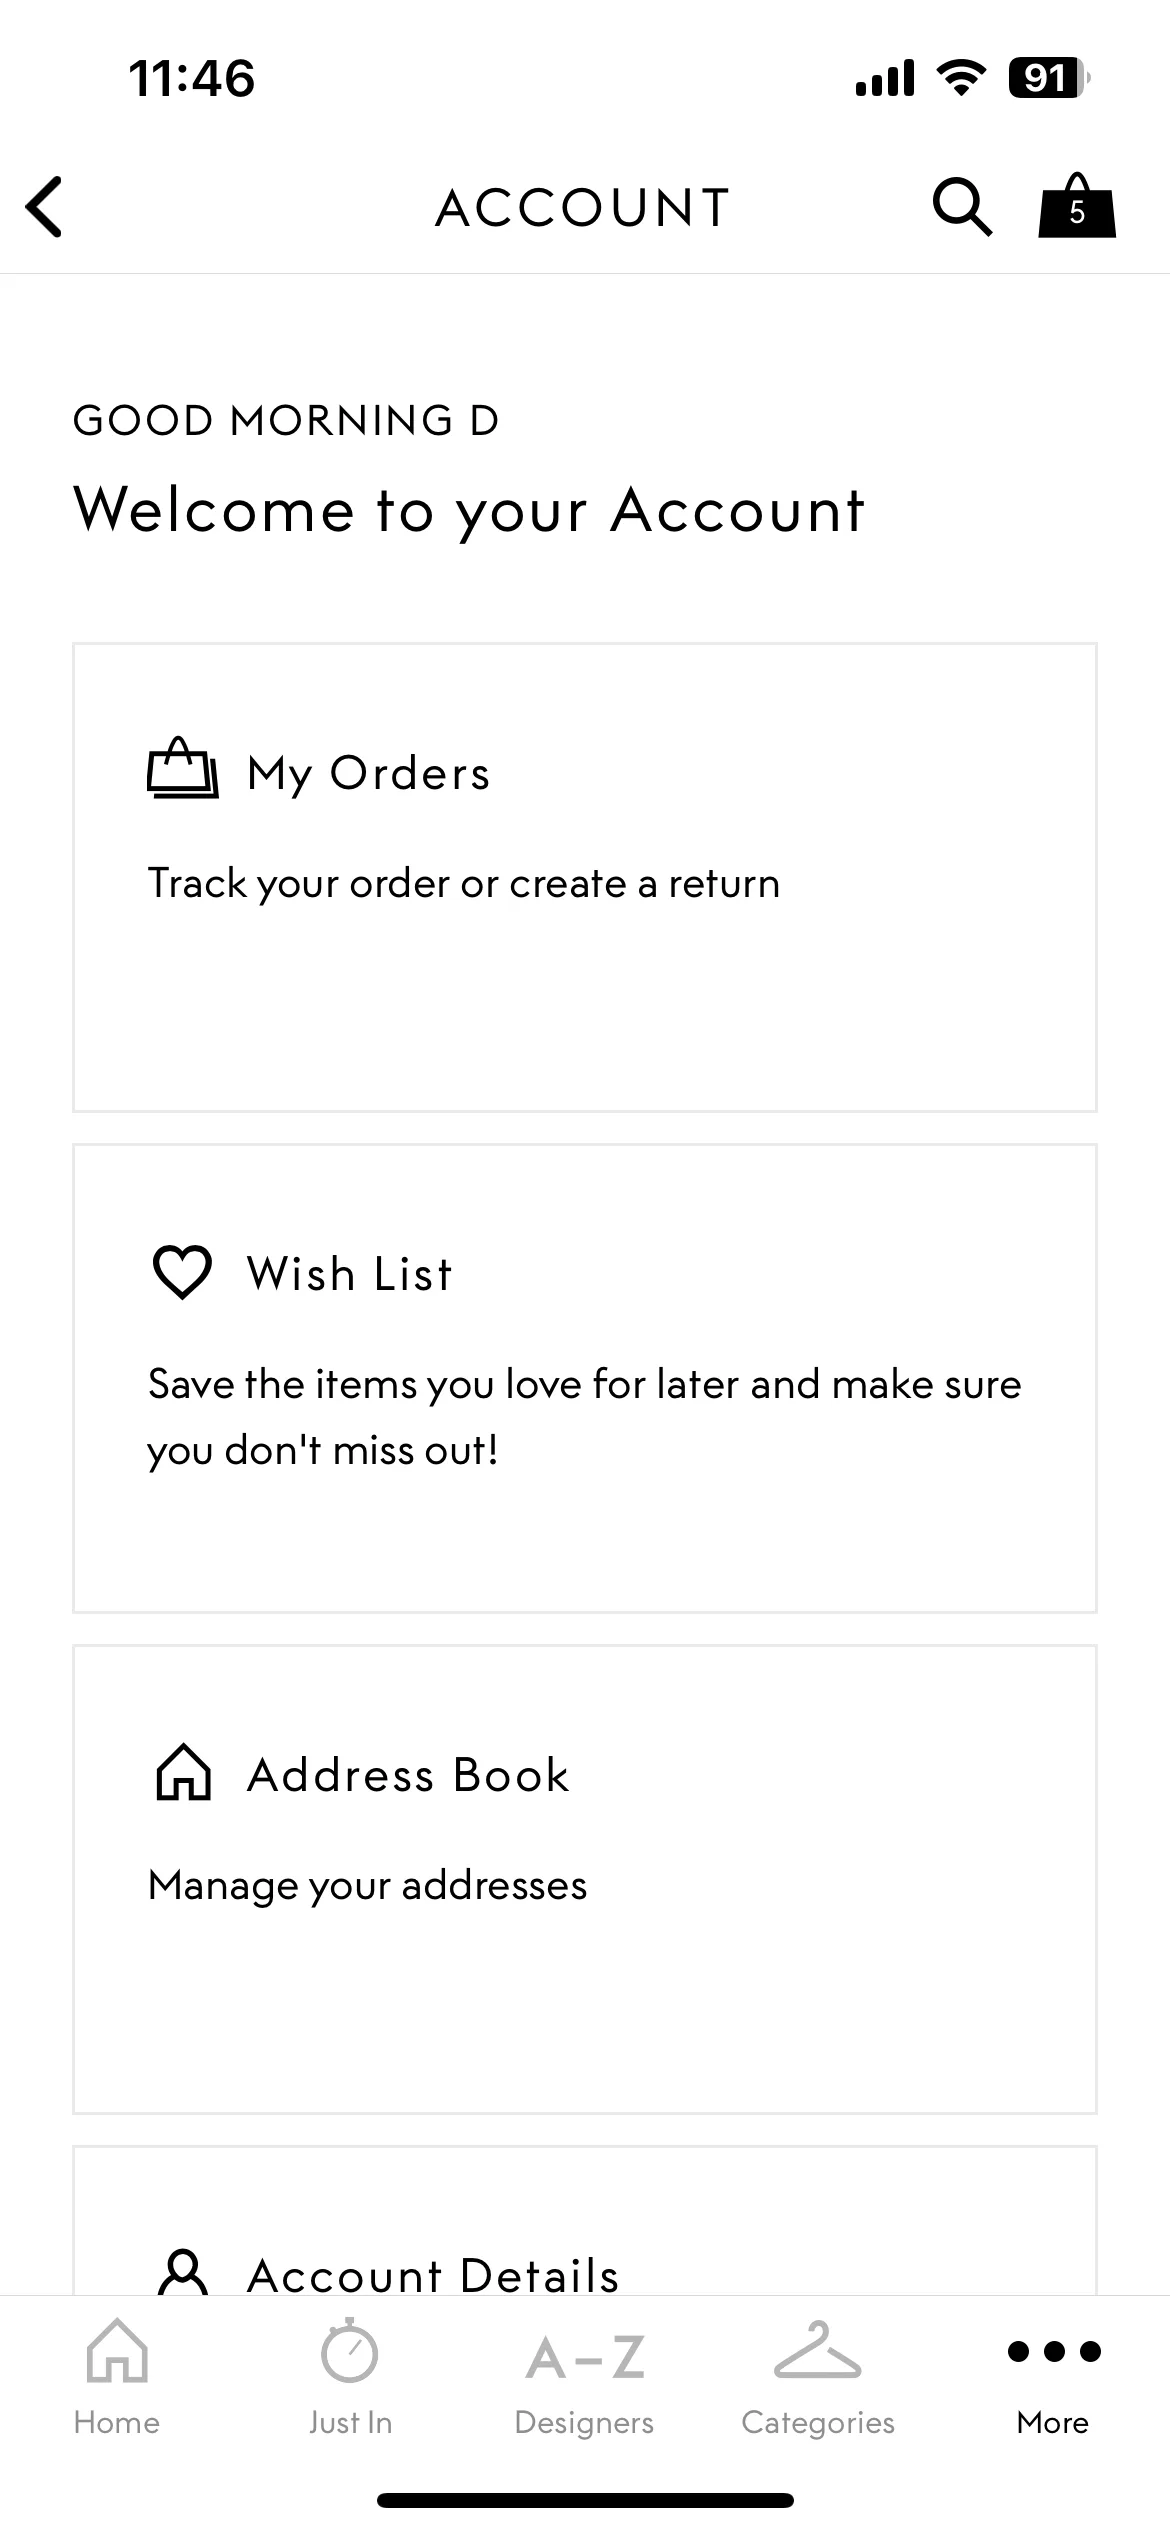Tap Track your order or create a return
Screen dimensions: 1170x2532
pos(464,884)
